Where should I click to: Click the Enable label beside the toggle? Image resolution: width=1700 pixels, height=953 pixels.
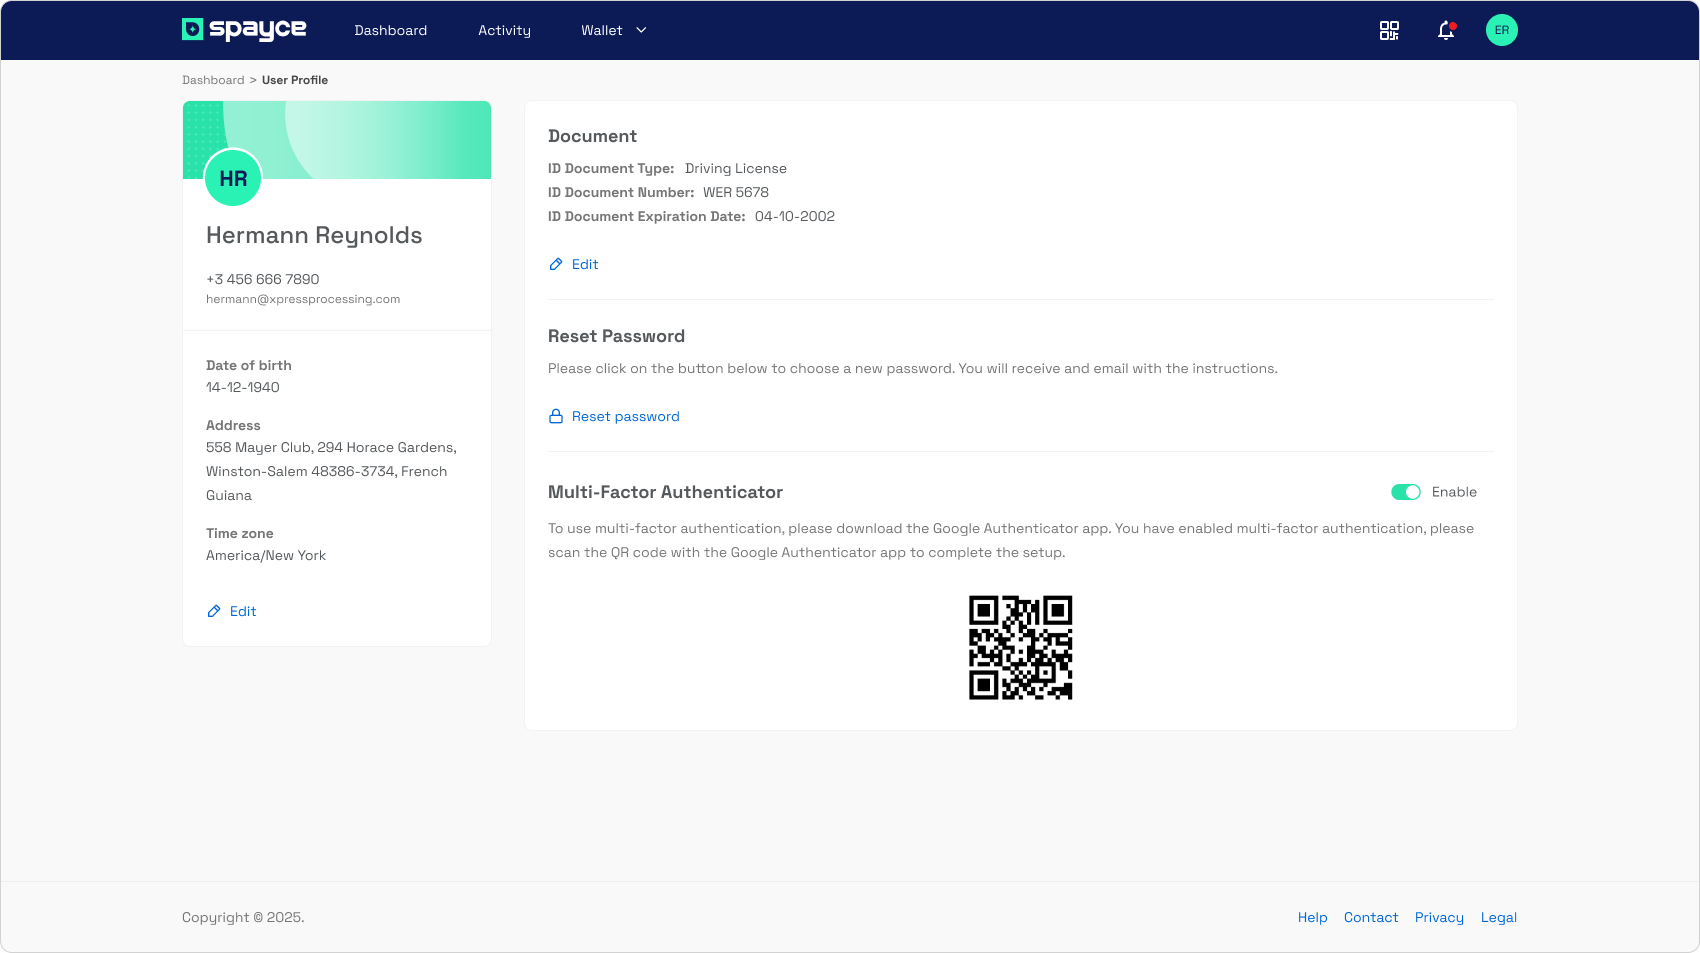[x=1454, y=492]
